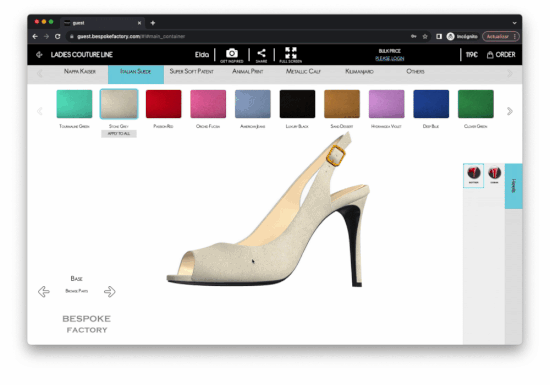
Task: Switch to the Italian Suede material tab
Action: click(136, 74)
